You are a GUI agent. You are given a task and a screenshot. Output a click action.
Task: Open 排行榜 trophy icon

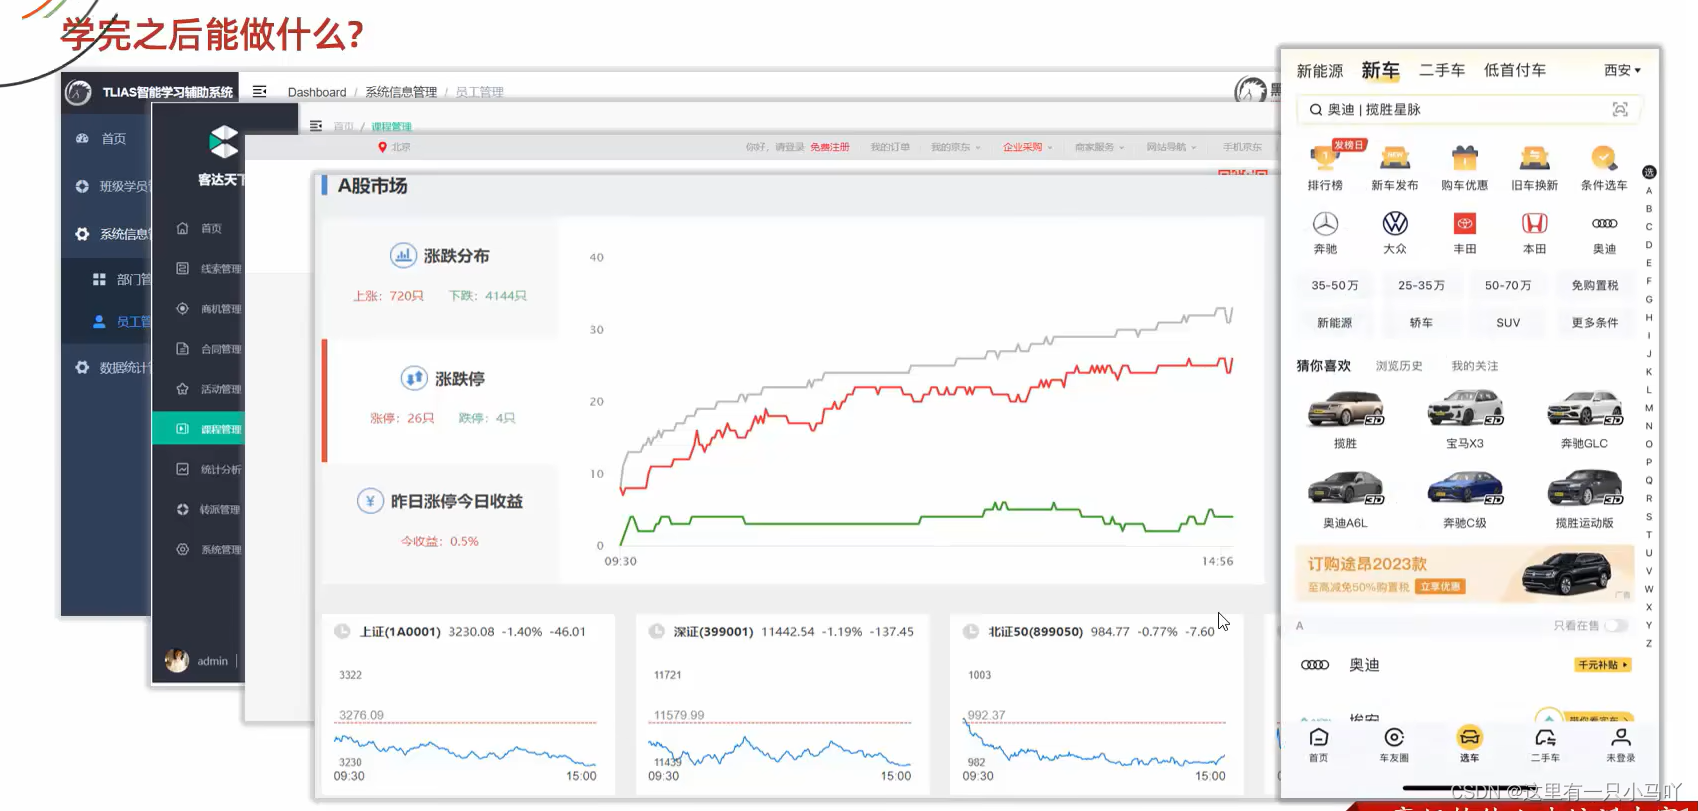click(x=1325, y=157)
